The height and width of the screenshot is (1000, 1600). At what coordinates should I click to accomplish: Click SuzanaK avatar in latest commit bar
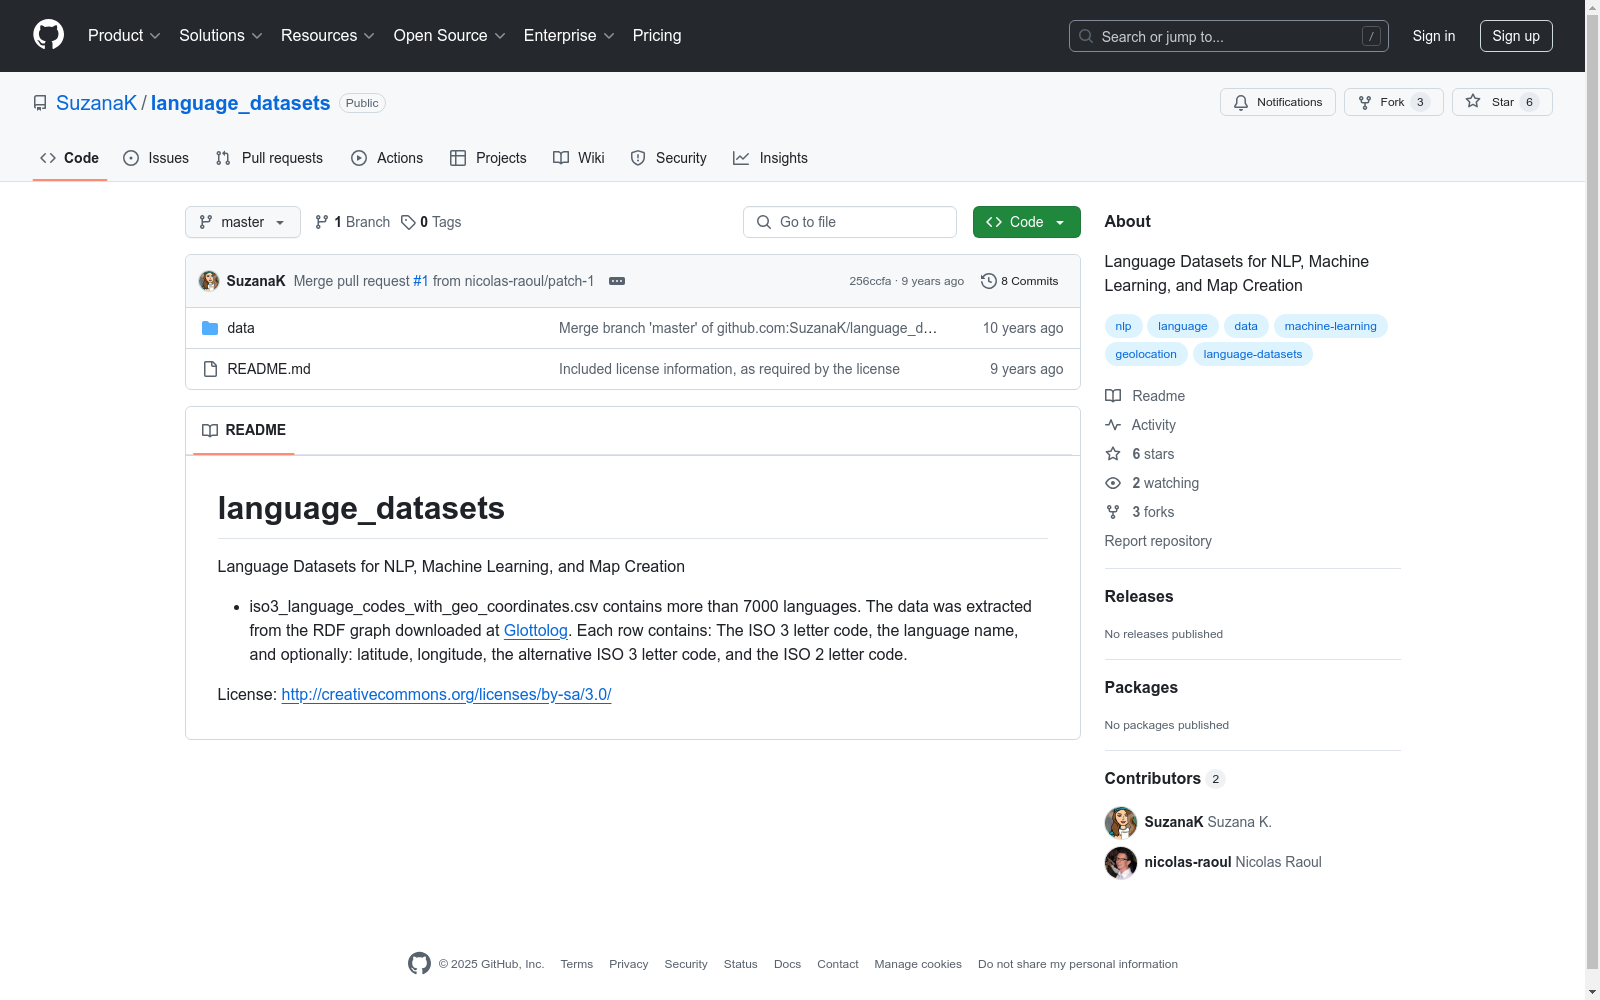click(209, 281)
